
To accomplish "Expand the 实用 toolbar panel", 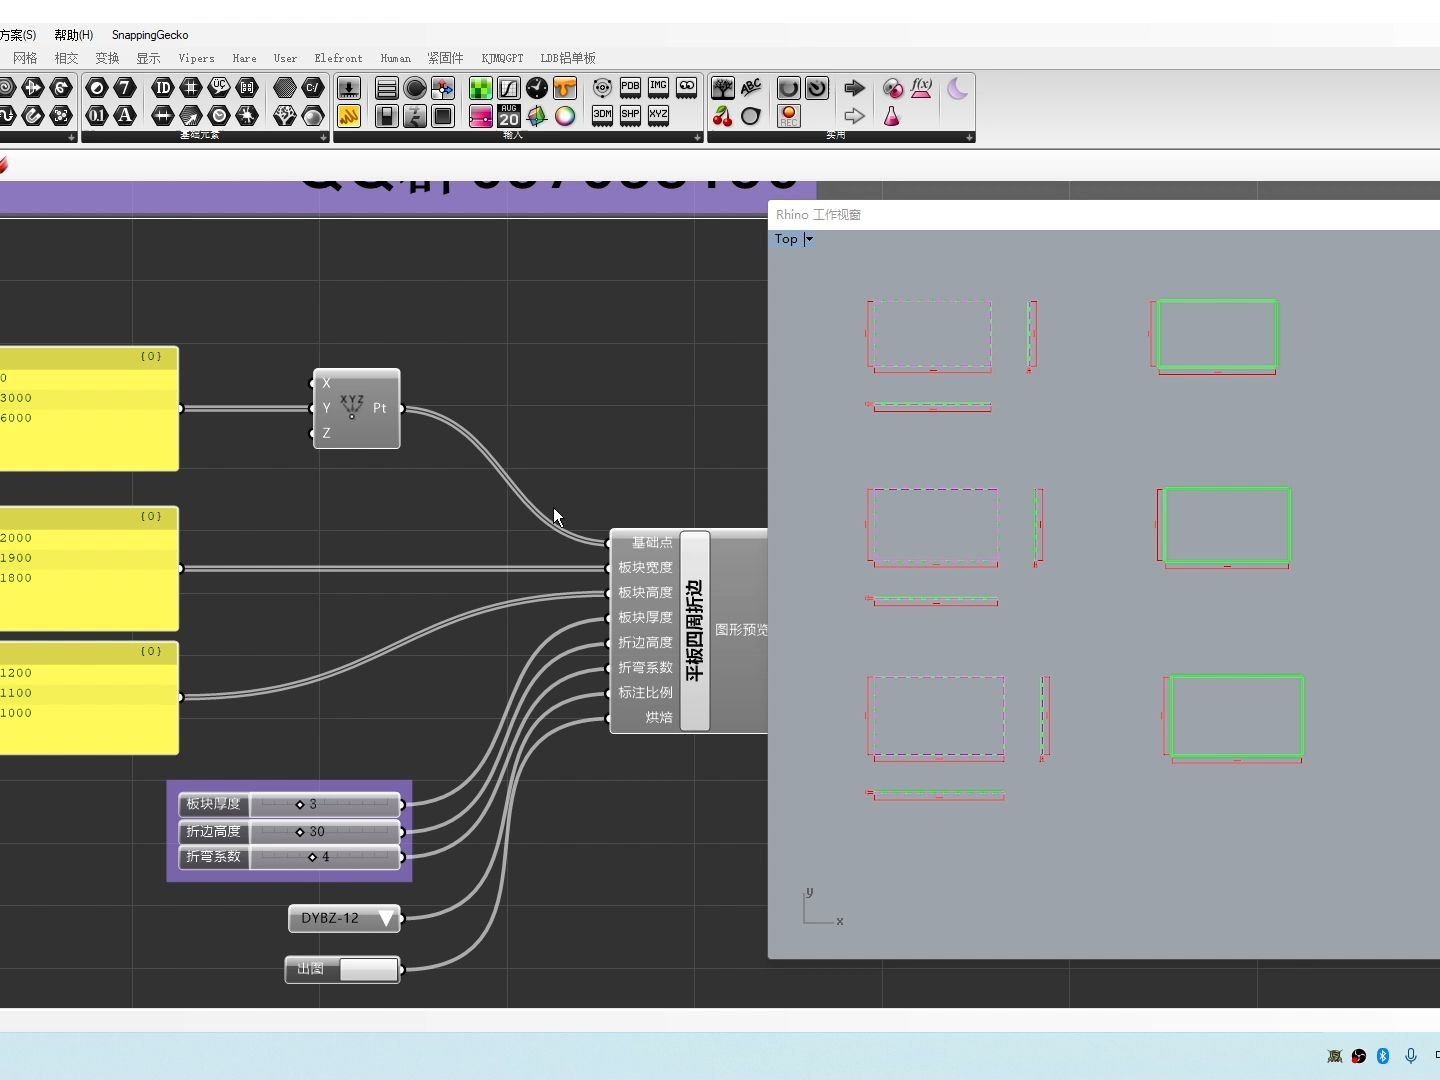I will point(969,137).
